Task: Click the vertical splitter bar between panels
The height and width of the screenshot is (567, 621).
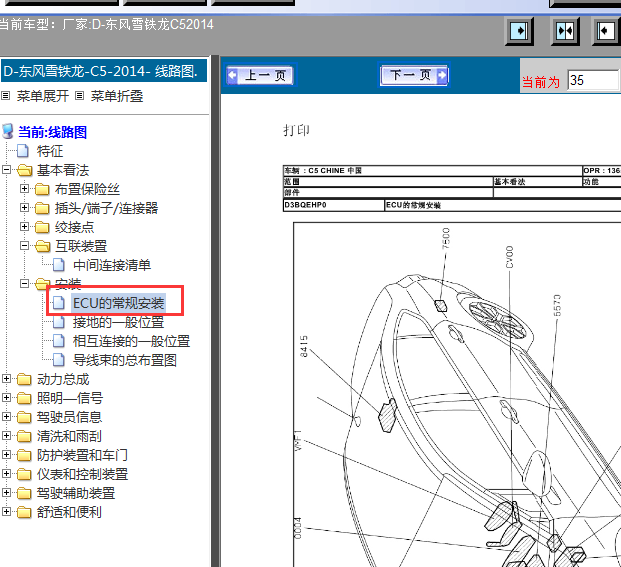Action: click(215, 311)
